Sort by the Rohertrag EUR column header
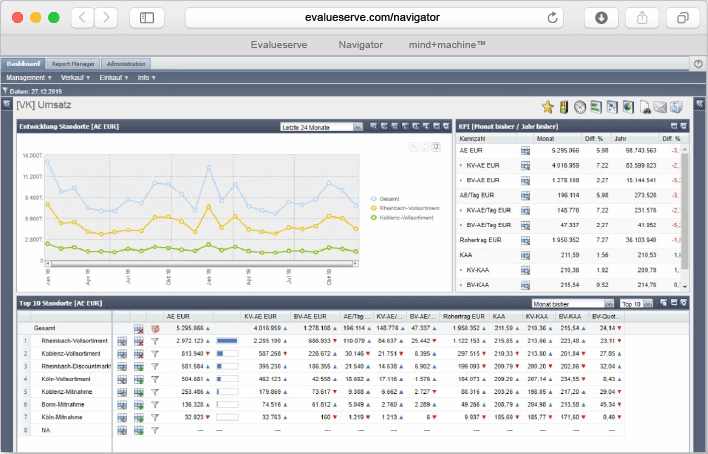 coord(464,317)
